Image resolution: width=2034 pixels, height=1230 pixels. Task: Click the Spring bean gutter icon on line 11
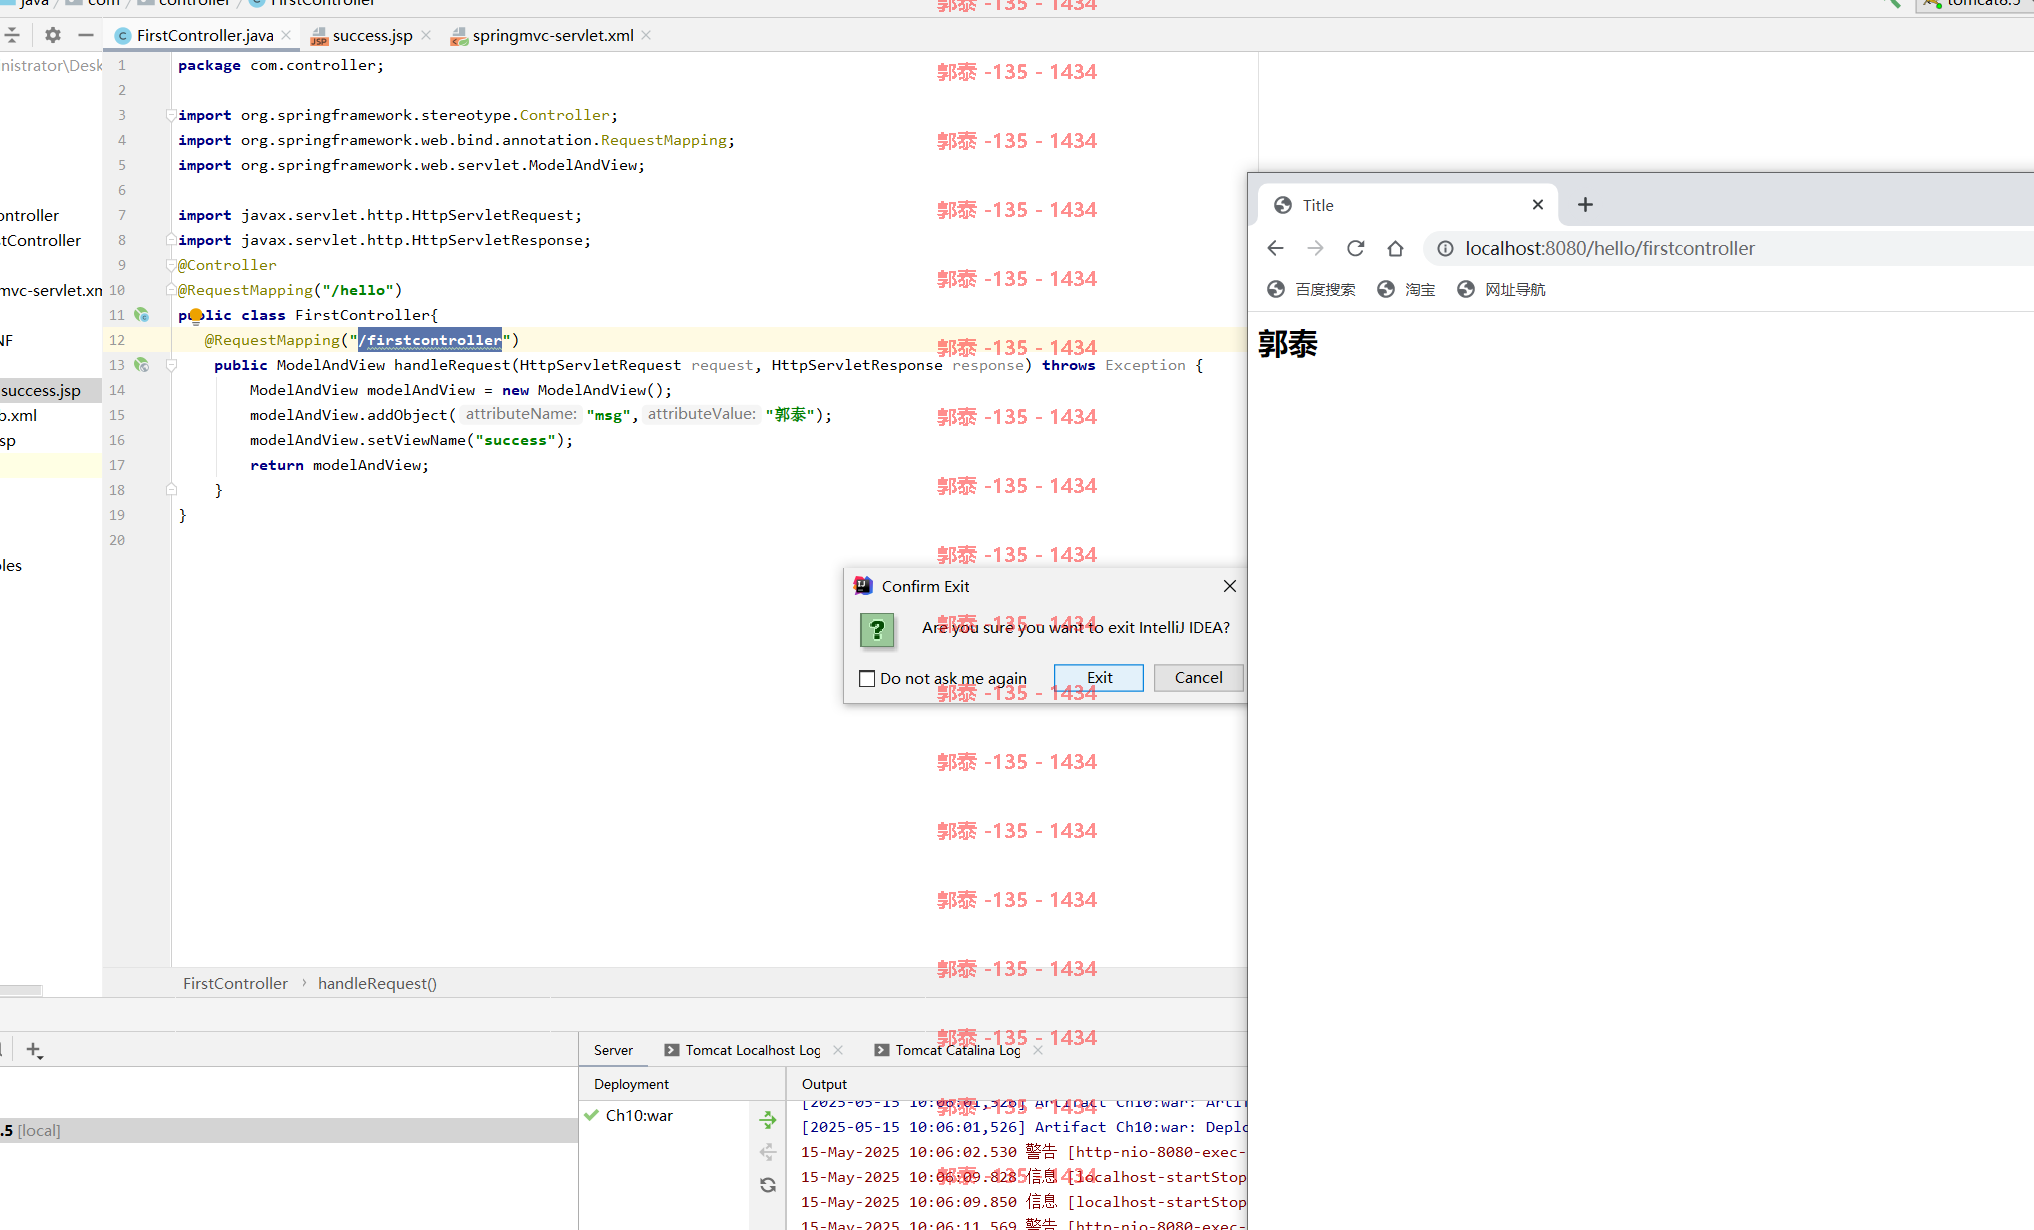(x=142, y=315)
